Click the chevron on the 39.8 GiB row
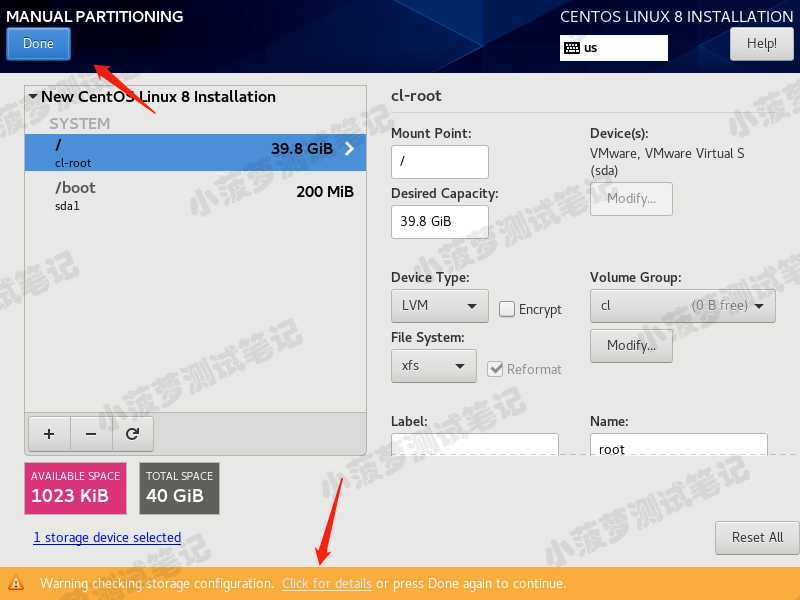Image resolution: width=800 pixels, height=600 pixels. click(x=349, y=148)
